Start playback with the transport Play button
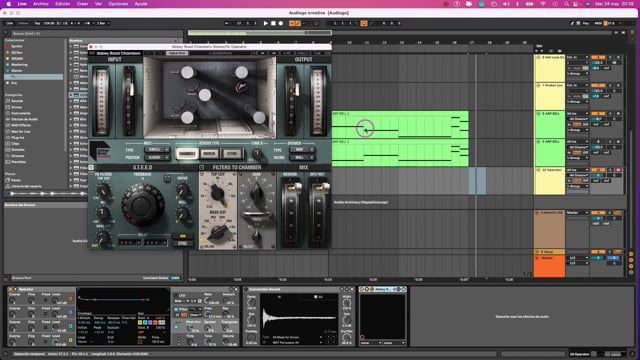 (x=266, y=23)
